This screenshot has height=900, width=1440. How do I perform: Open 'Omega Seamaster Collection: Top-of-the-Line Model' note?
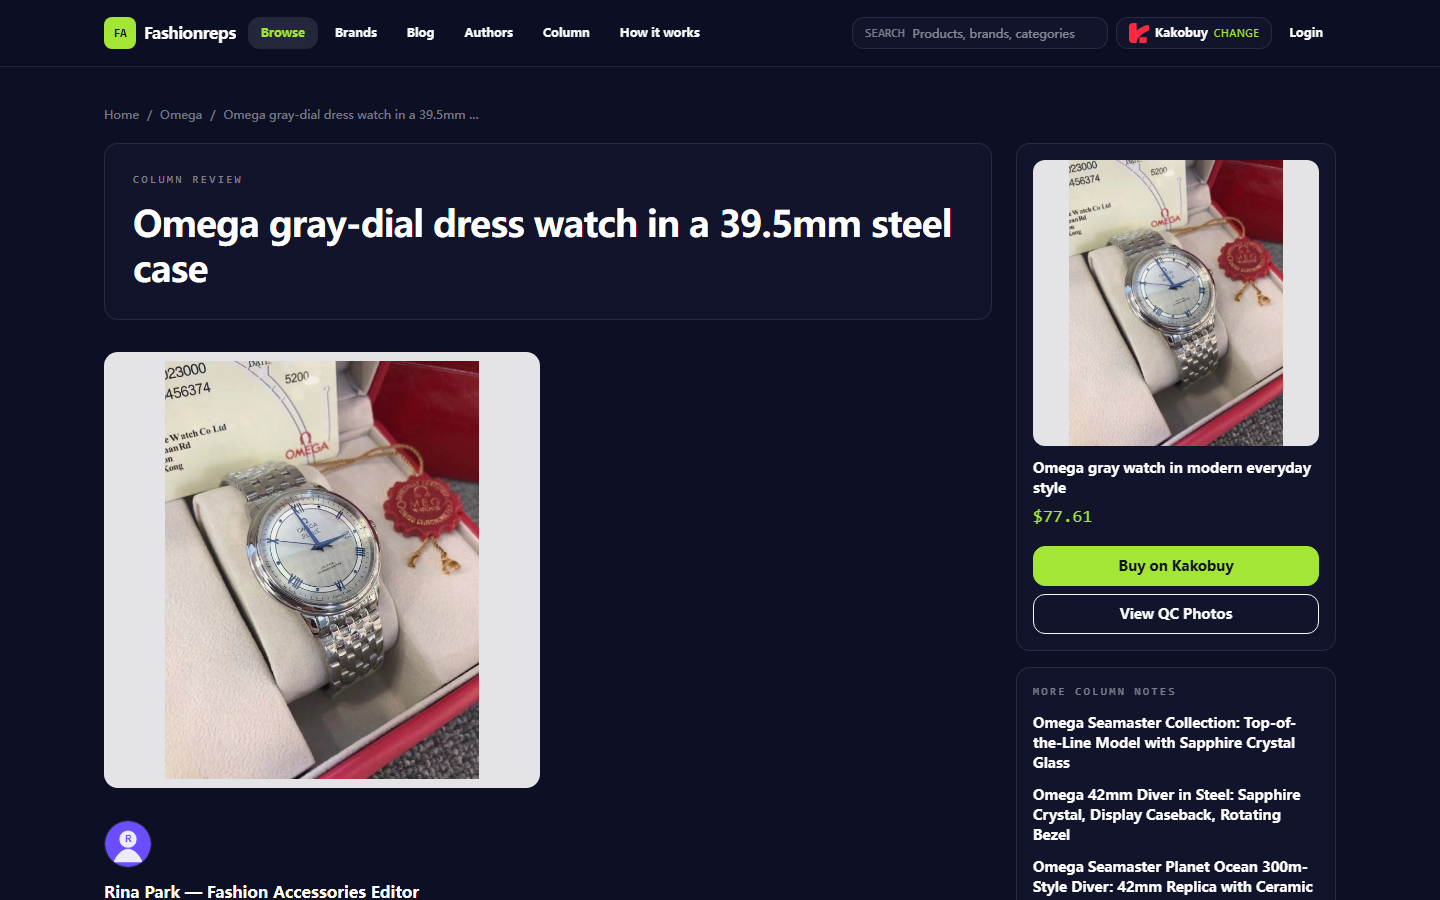click(1165, 743)
